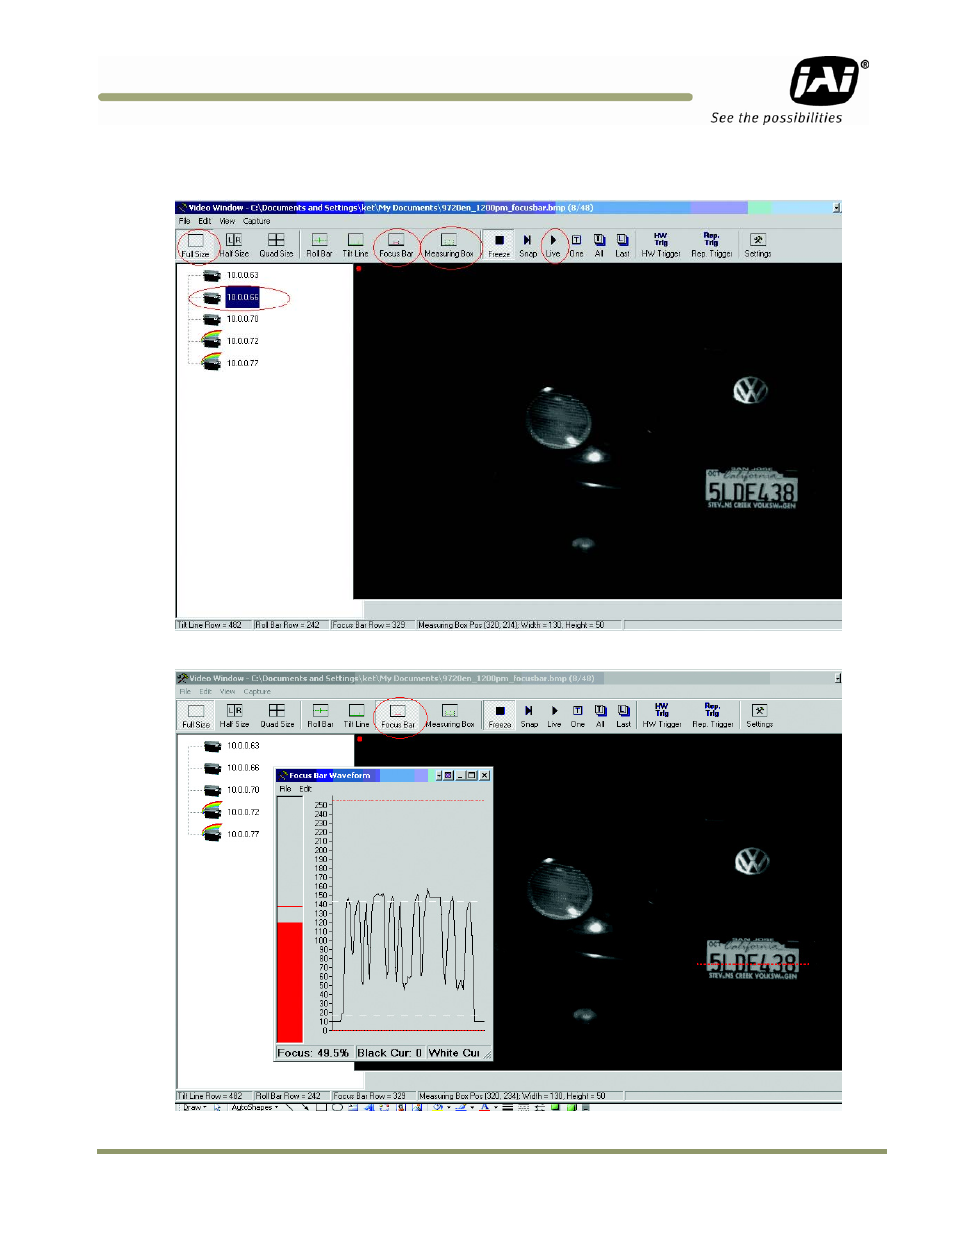Click Rep. Trigger in lower Video Window toolbar
This screenshot has width=954, height=1235.
click(x=713, y=716)
